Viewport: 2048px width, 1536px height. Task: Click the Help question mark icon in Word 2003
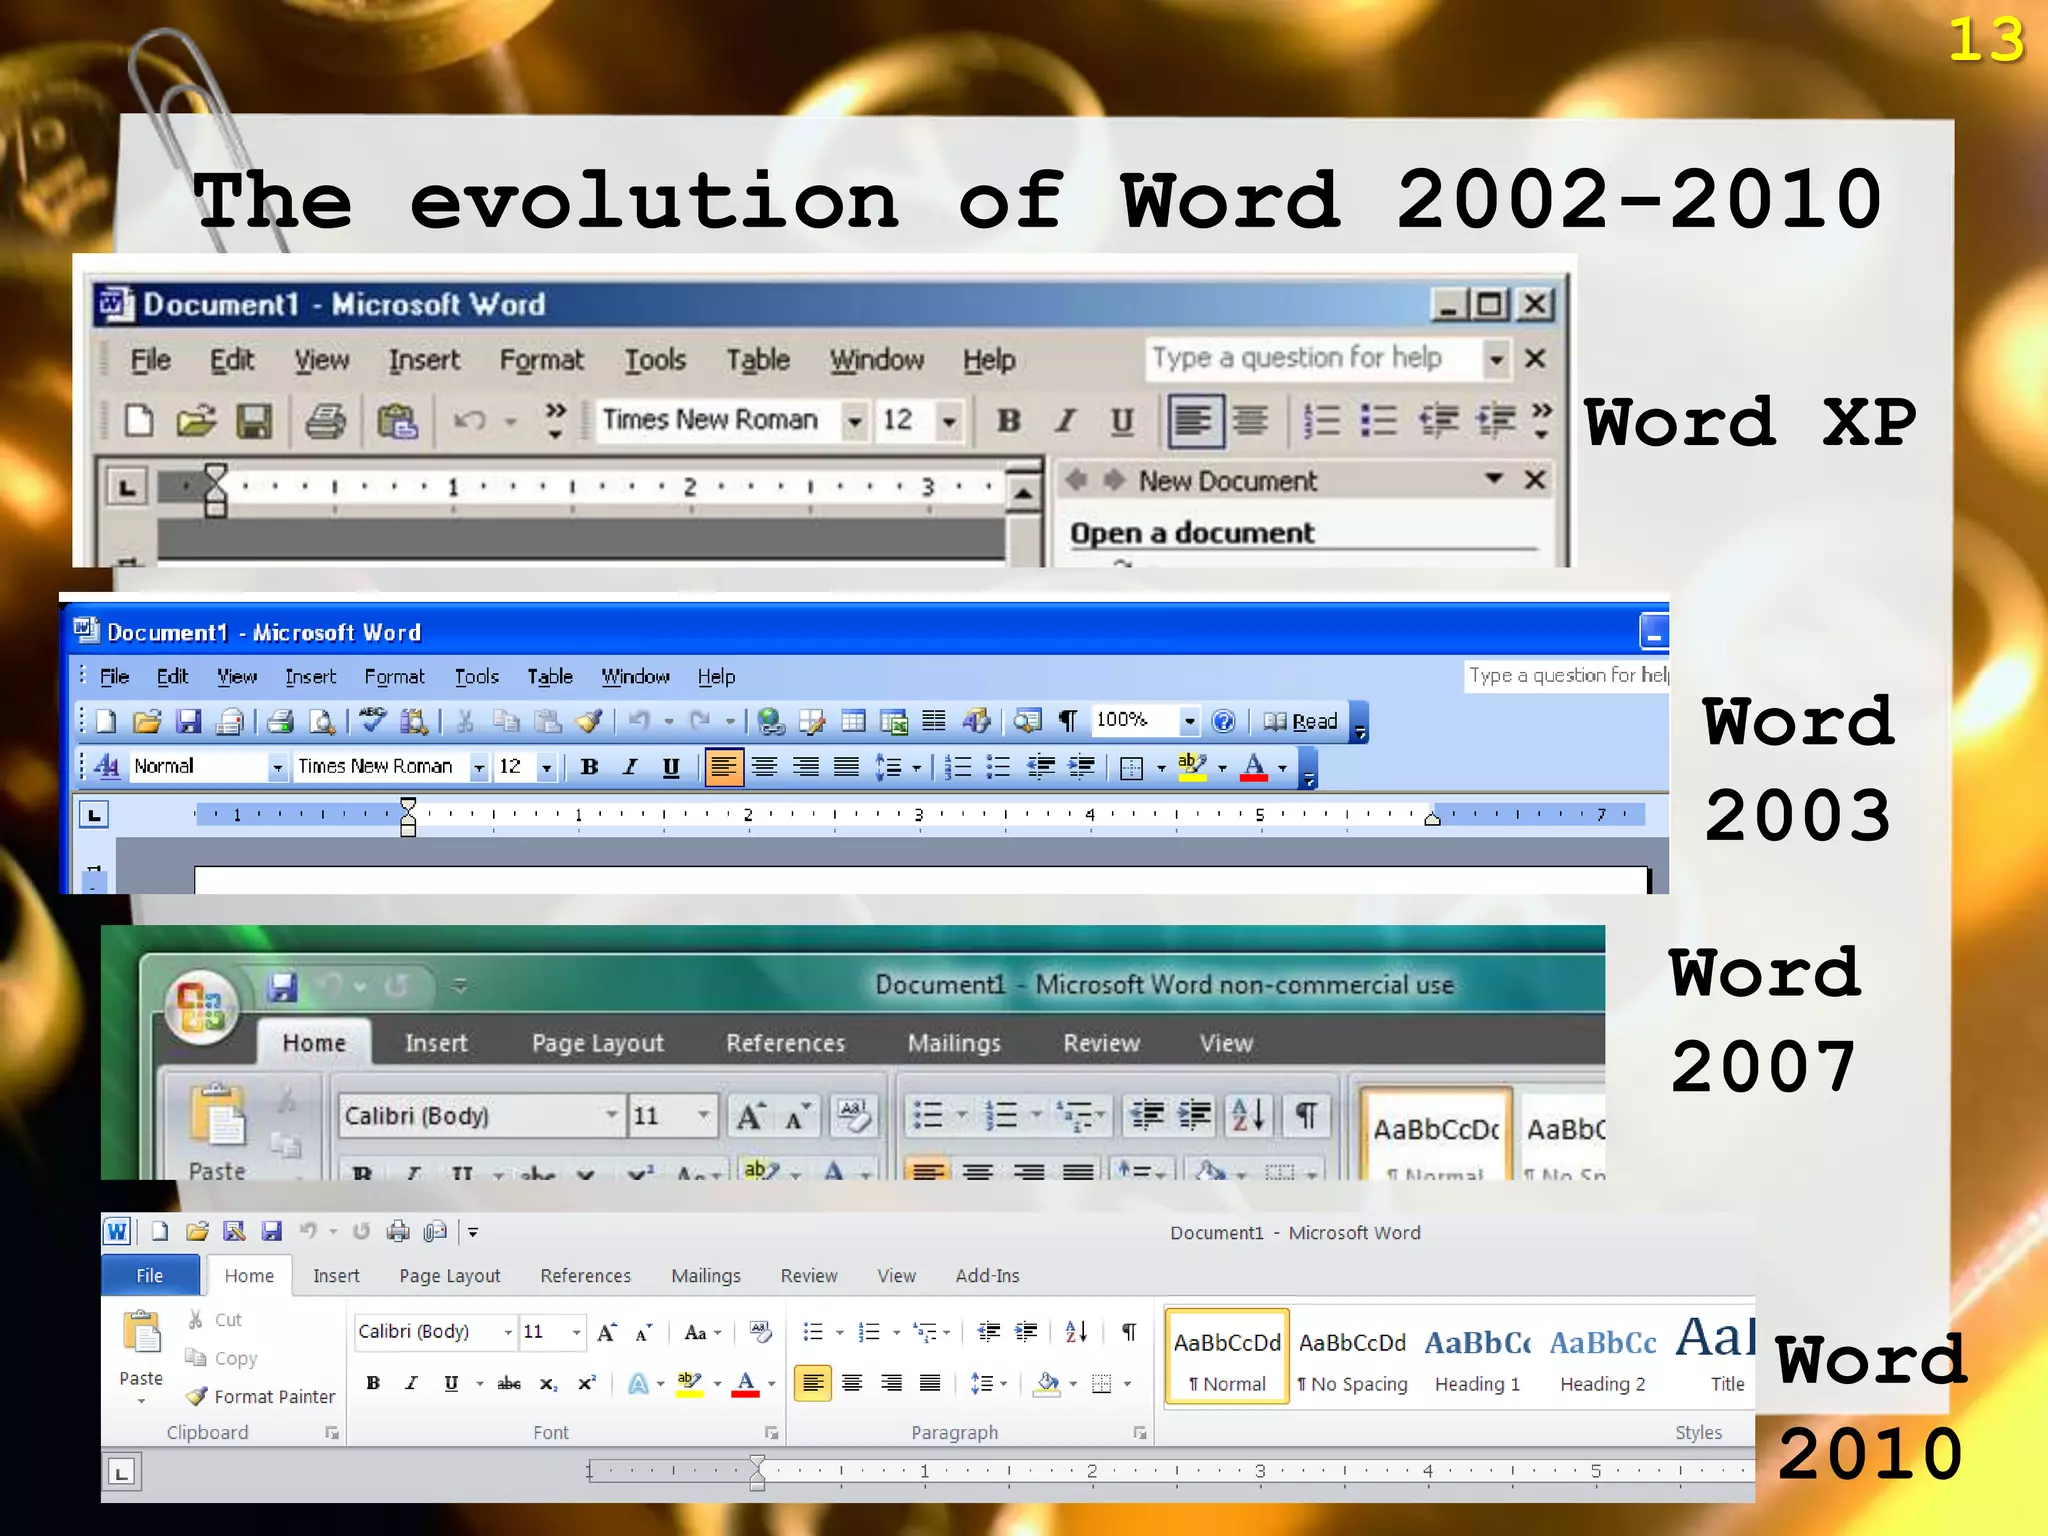click(x=1223, y=721)
